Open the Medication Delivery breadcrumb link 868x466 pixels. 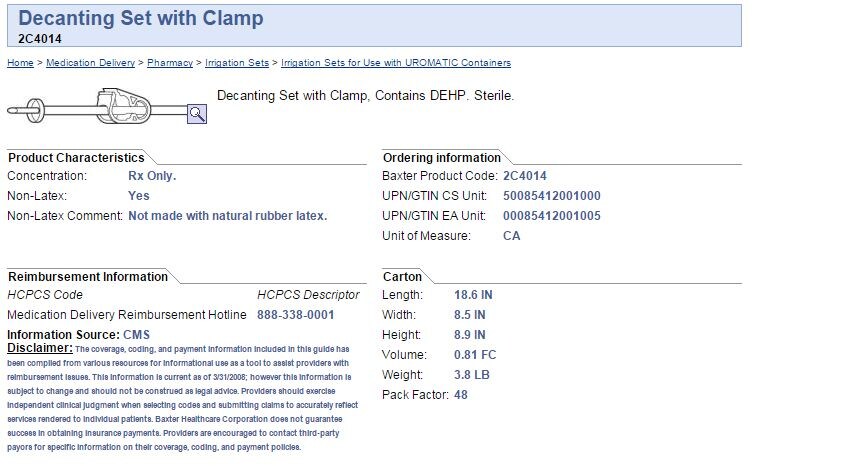[x=90, y=63]
